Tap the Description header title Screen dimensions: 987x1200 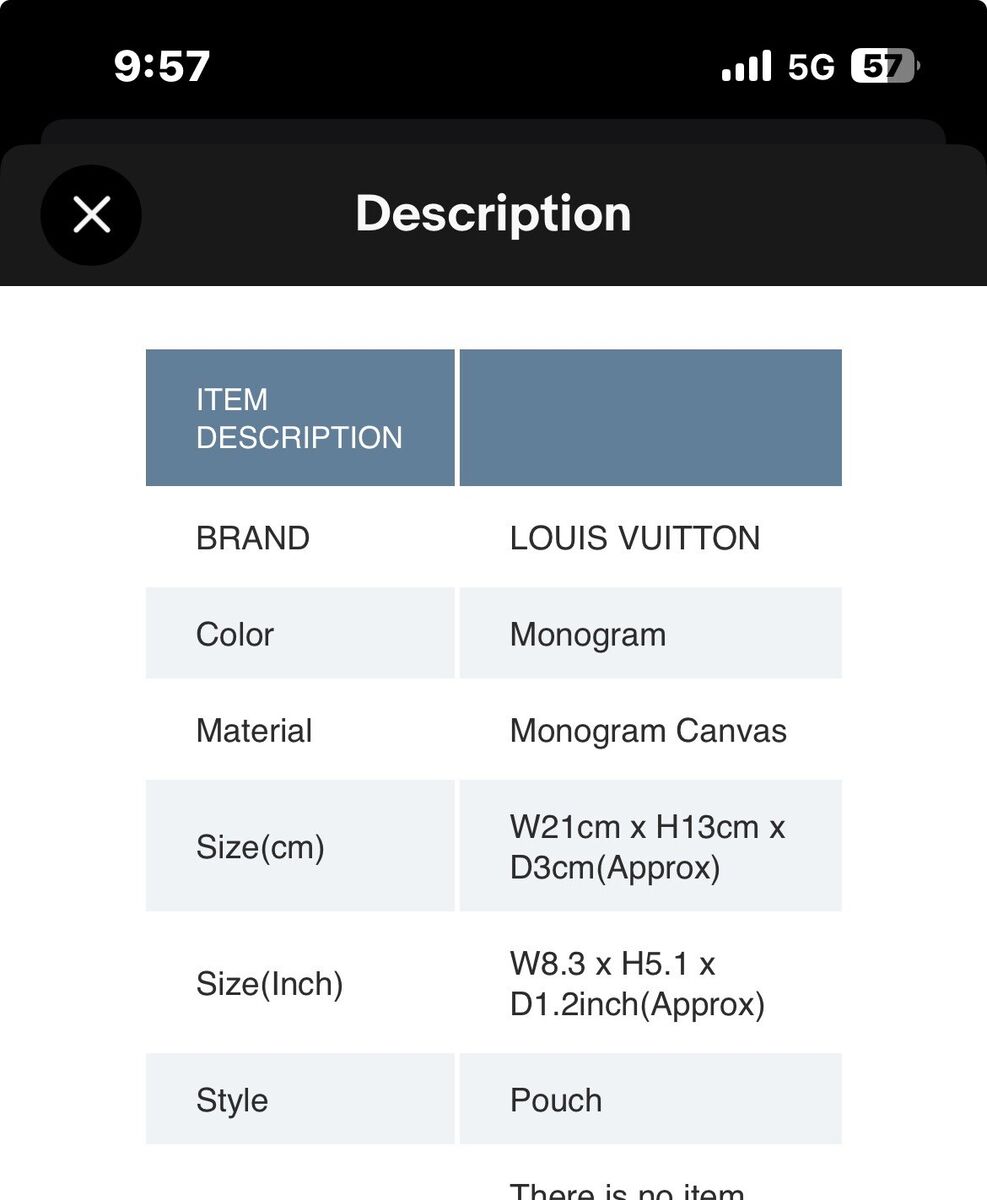[493, 213]
